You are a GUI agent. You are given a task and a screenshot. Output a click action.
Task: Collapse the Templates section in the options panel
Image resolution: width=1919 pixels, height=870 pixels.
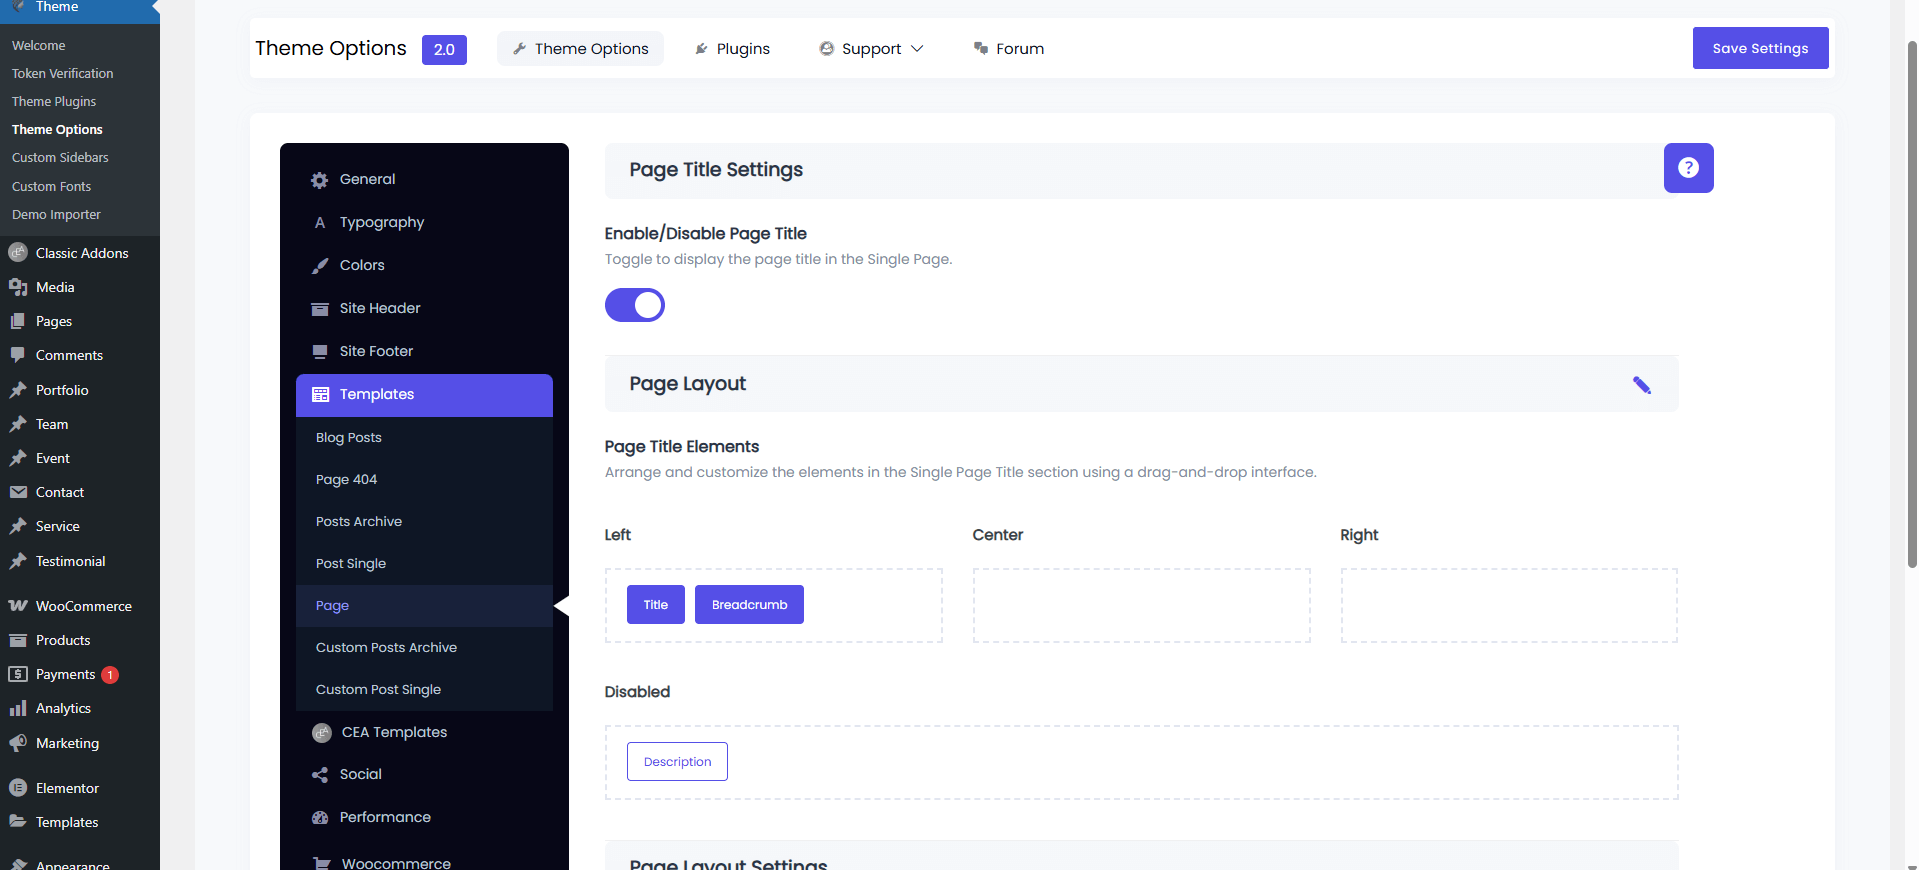424,395
